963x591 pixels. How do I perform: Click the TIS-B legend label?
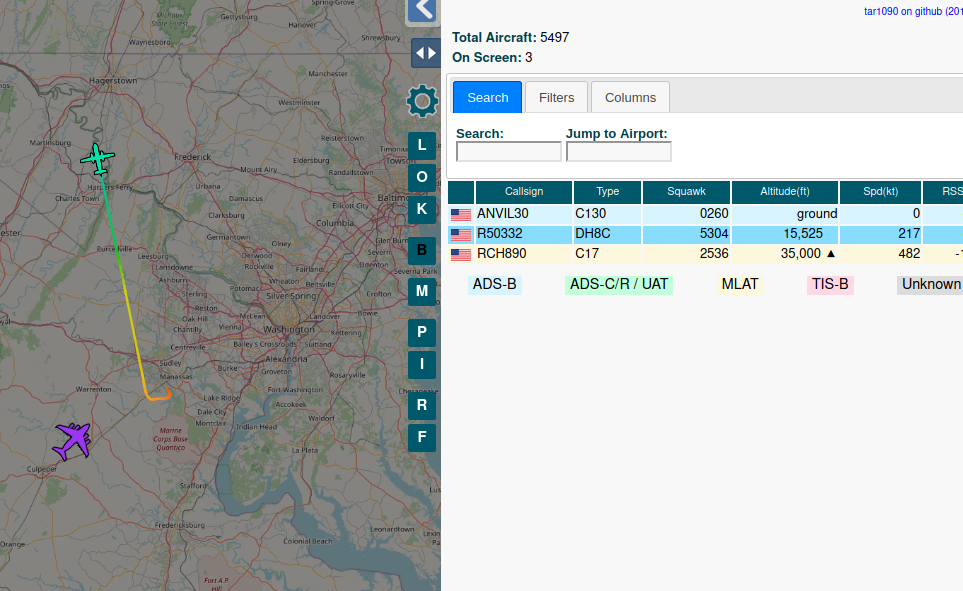click(830, 284)
